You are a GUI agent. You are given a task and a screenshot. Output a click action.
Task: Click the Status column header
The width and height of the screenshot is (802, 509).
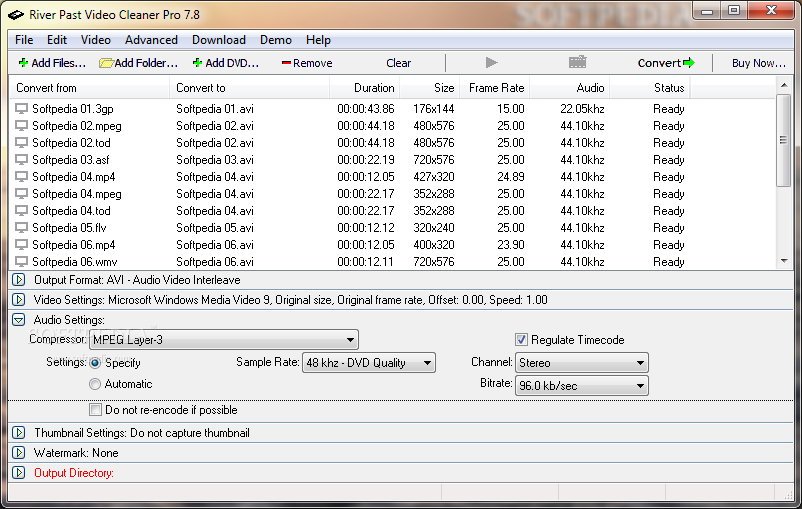coord(650,88)
